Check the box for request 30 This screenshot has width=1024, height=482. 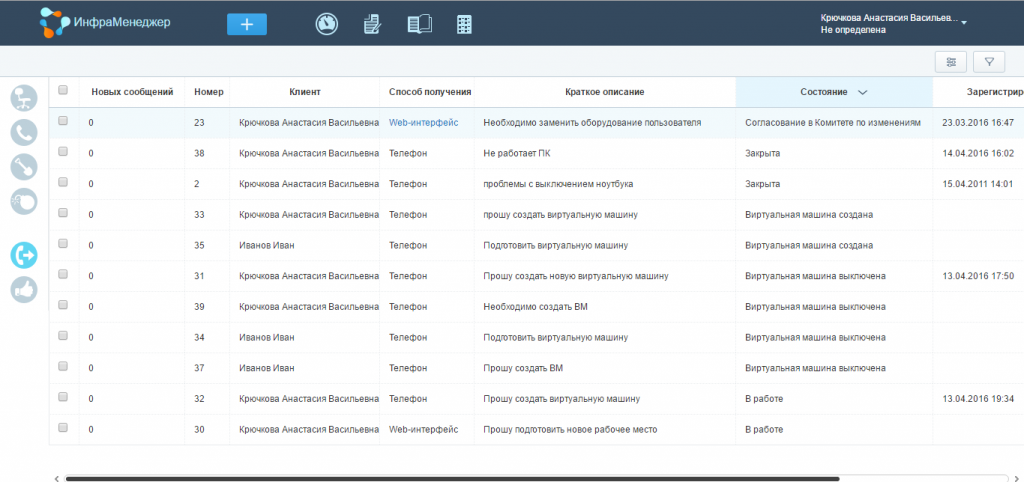63,428
